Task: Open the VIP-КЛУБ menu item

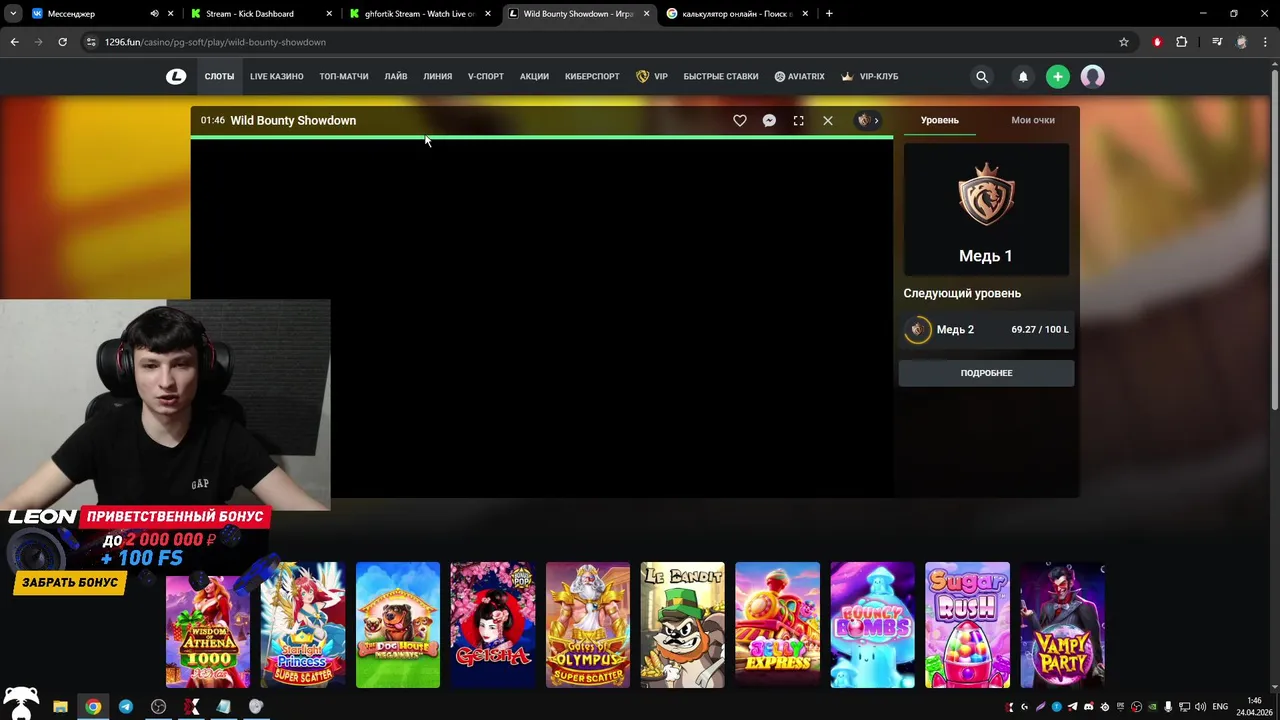Action: (x=869, y=77)
